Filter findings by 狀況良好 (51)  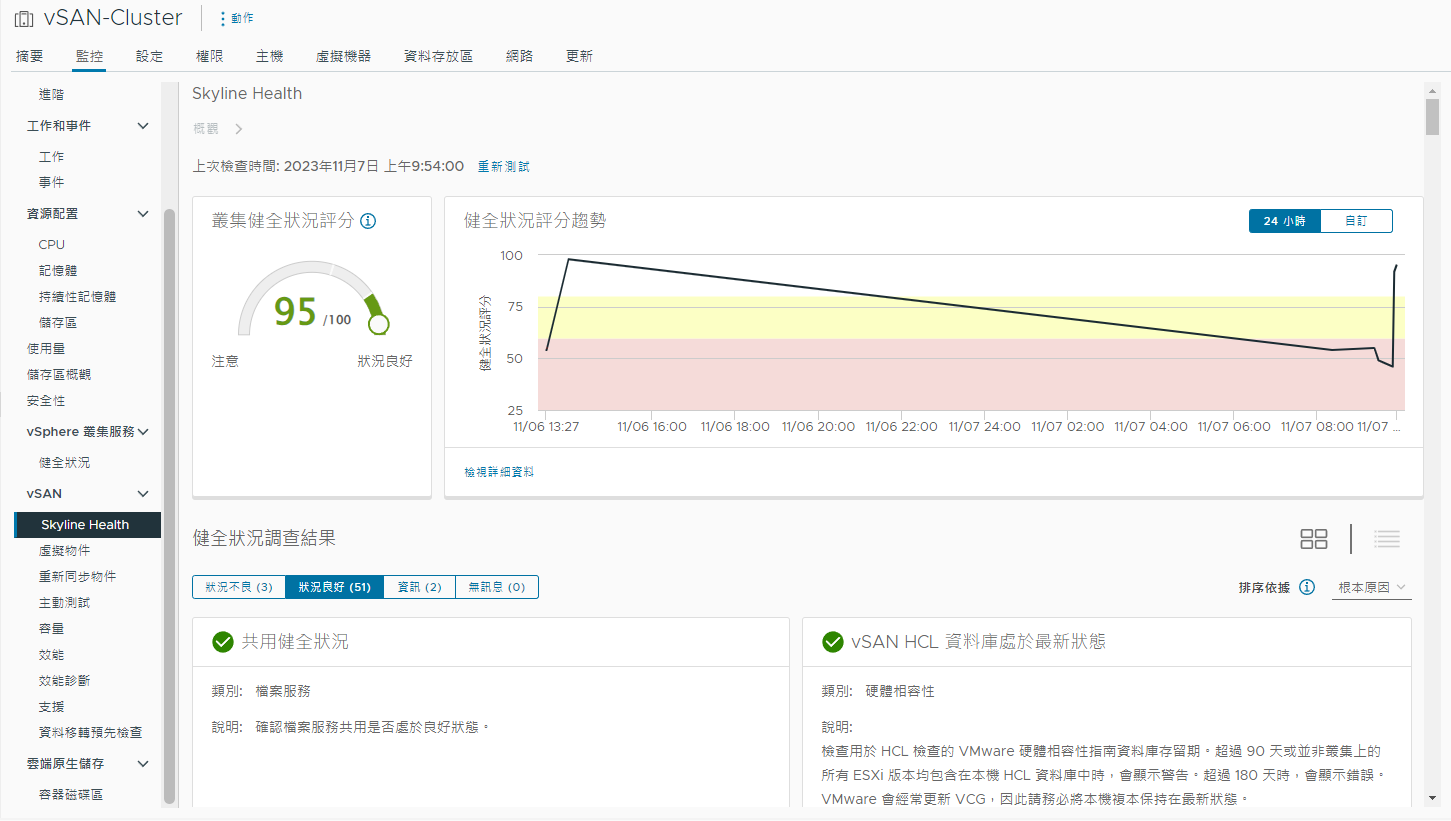pos(335,587)
